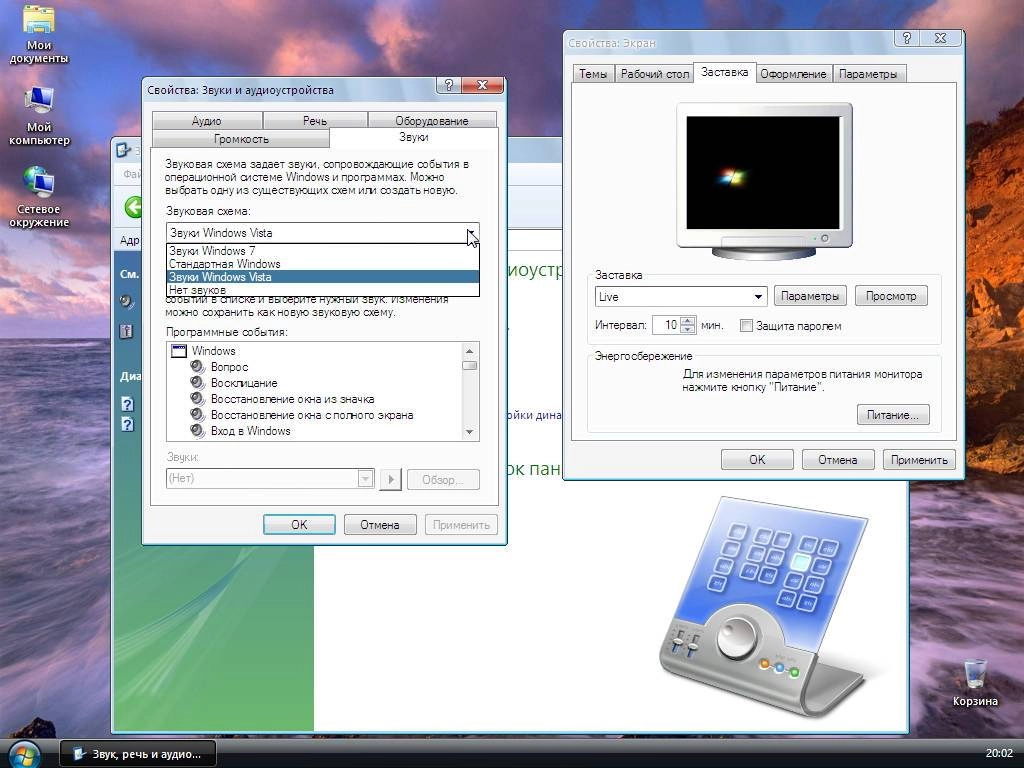The image size is (1024, 768).
Task: Choose Звуки Windows 7 from the list
Action: point(323,251)
